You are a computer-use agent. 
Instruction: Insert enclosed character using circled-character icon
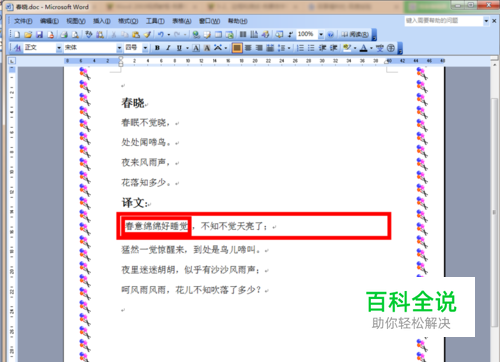point(391,48)
